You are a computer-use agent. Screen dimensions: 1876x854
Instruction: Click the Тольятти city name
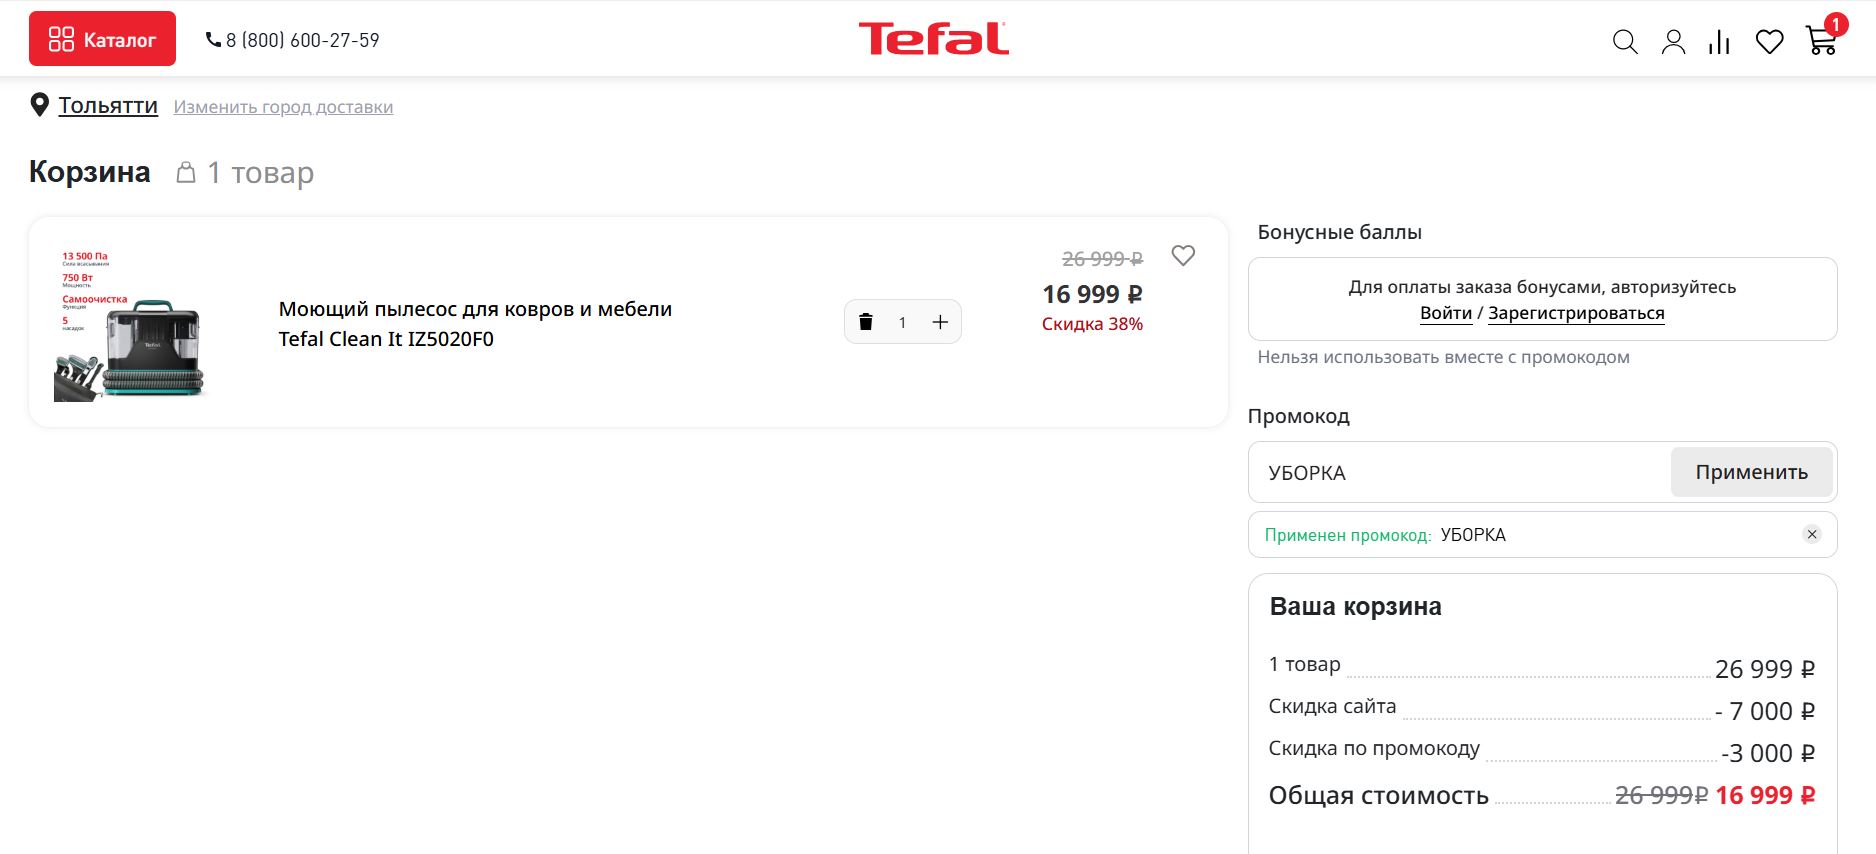click(x=108, y=105)
